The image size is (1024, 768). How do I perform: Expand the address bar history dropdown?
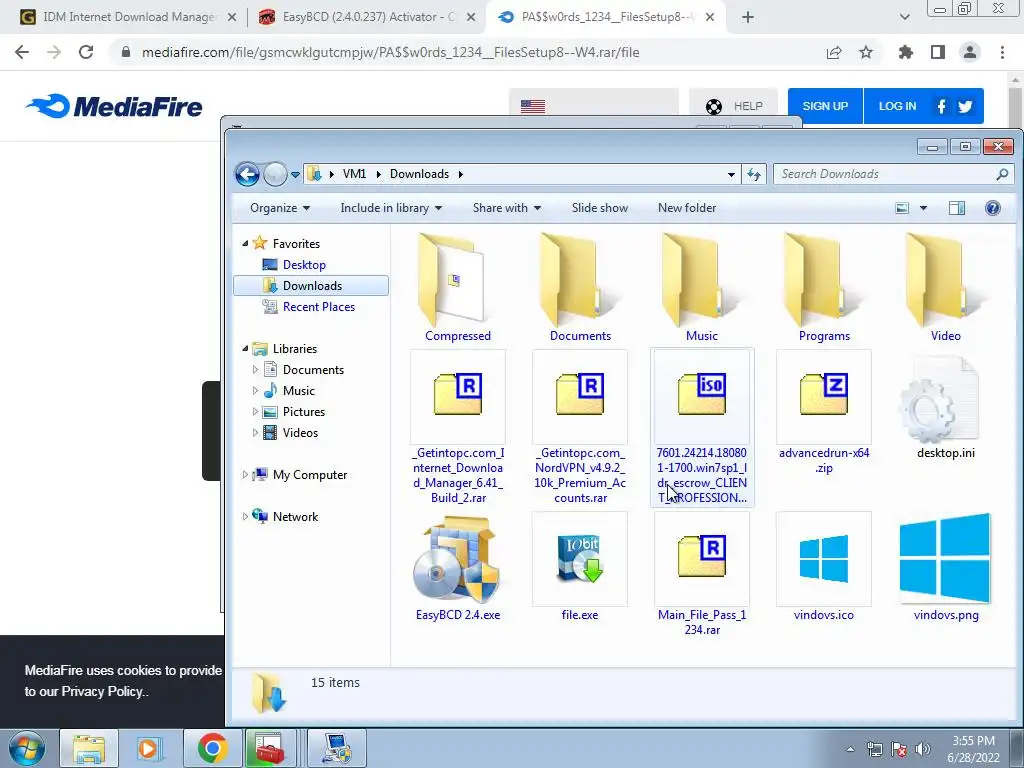point(731,174)
